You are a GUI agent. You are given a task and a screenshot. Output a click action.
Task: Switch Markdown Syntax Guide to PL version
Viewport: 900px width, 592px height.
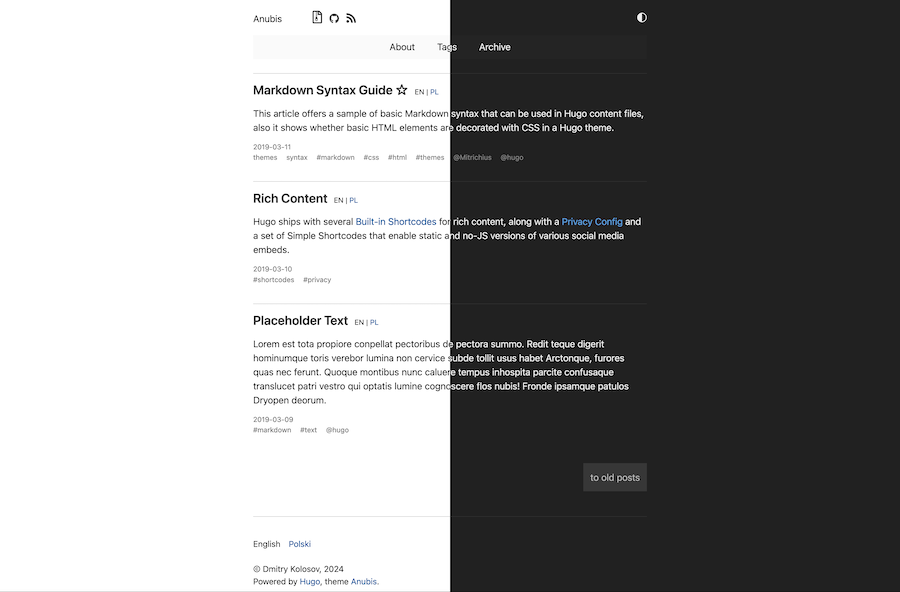pyautogui.click(x=434, y=92)
